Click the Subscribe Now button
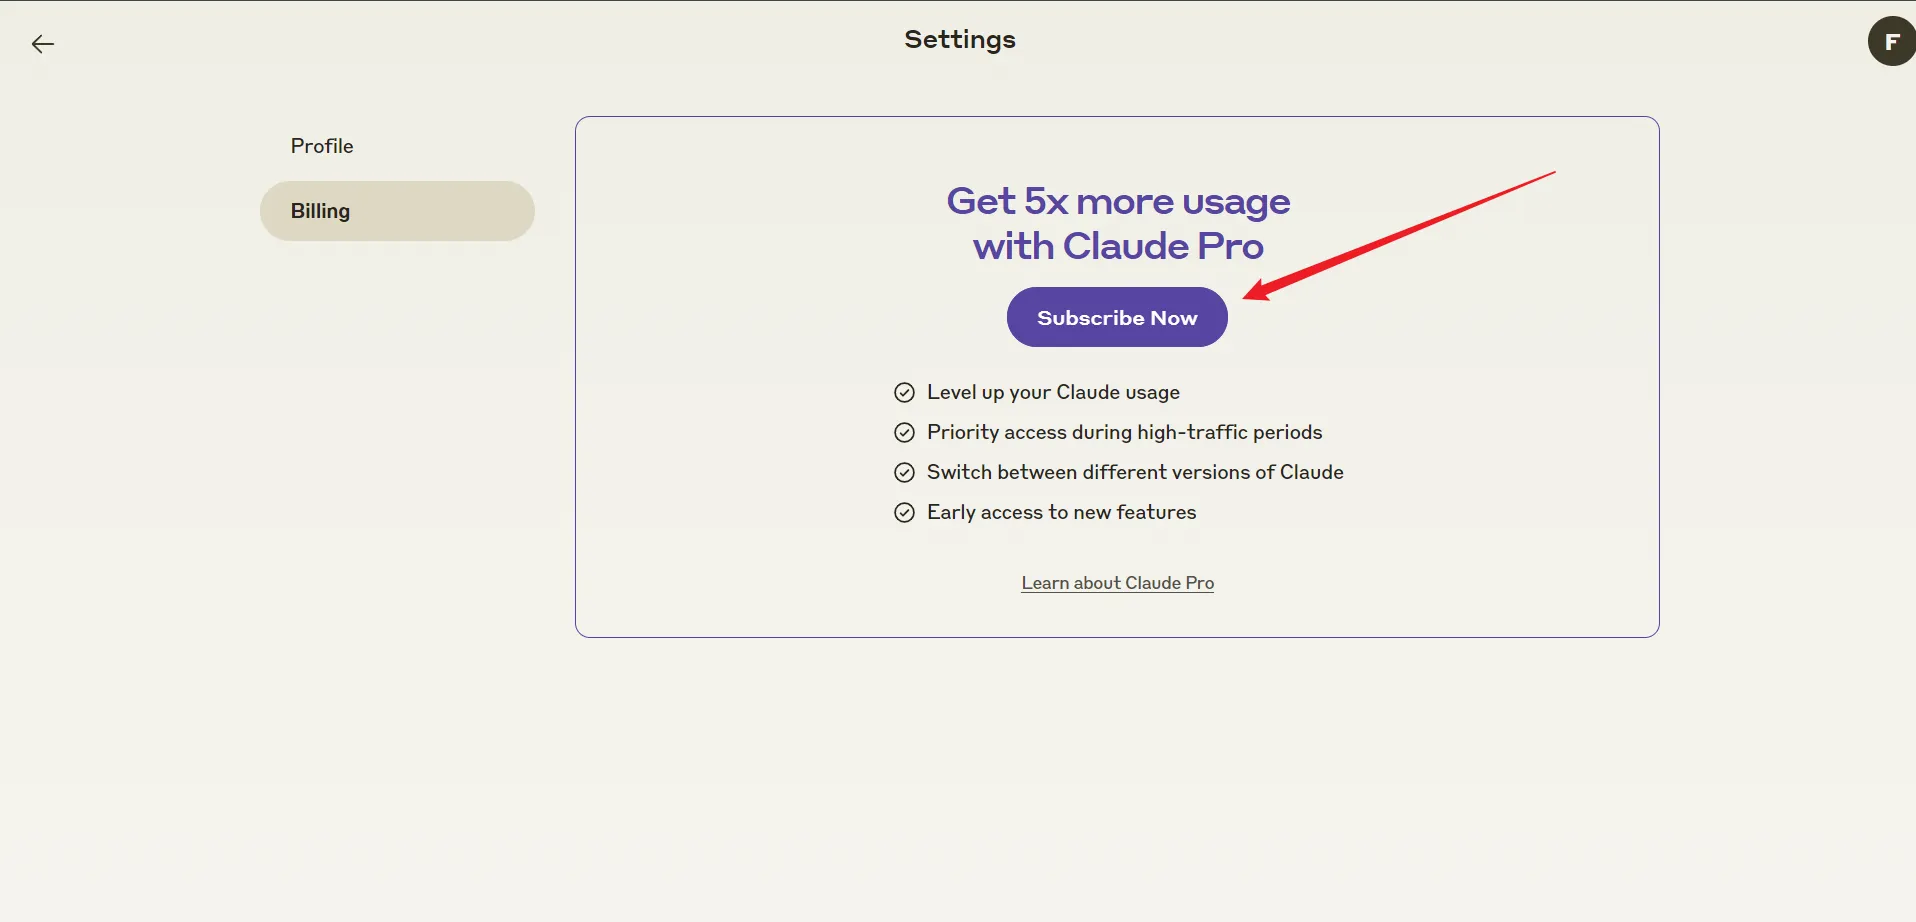The width and height of the screenshot is (1916, 922). pos(1117,317)
